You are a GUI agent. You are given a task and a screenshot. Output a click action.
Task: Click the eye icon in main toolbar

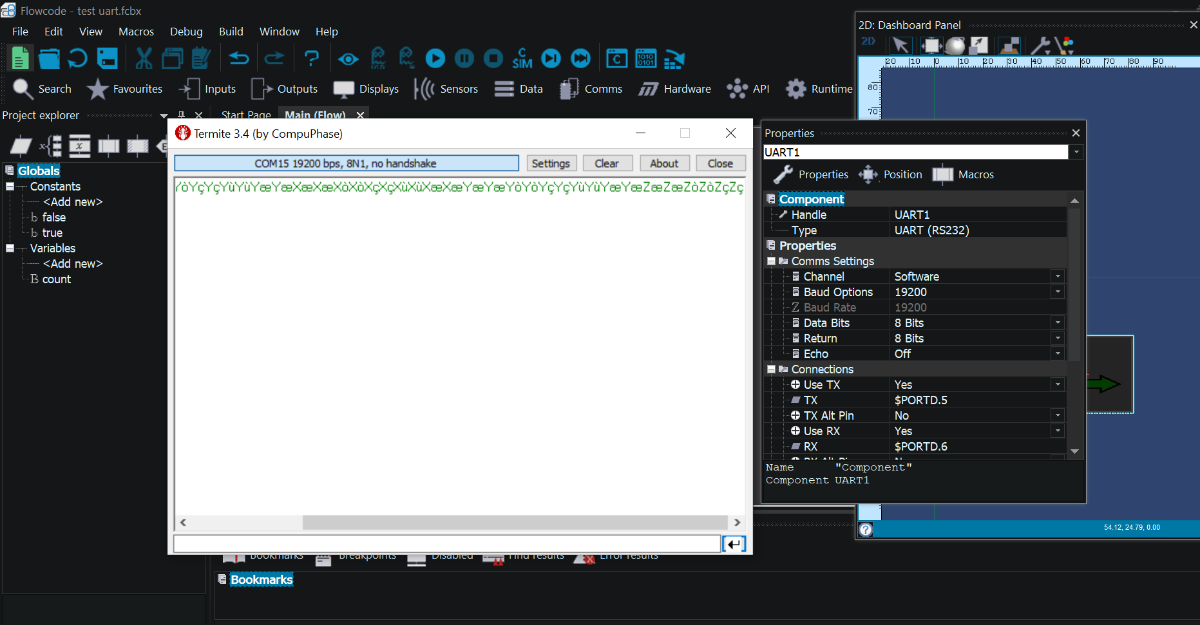click(x=348, y=59)
